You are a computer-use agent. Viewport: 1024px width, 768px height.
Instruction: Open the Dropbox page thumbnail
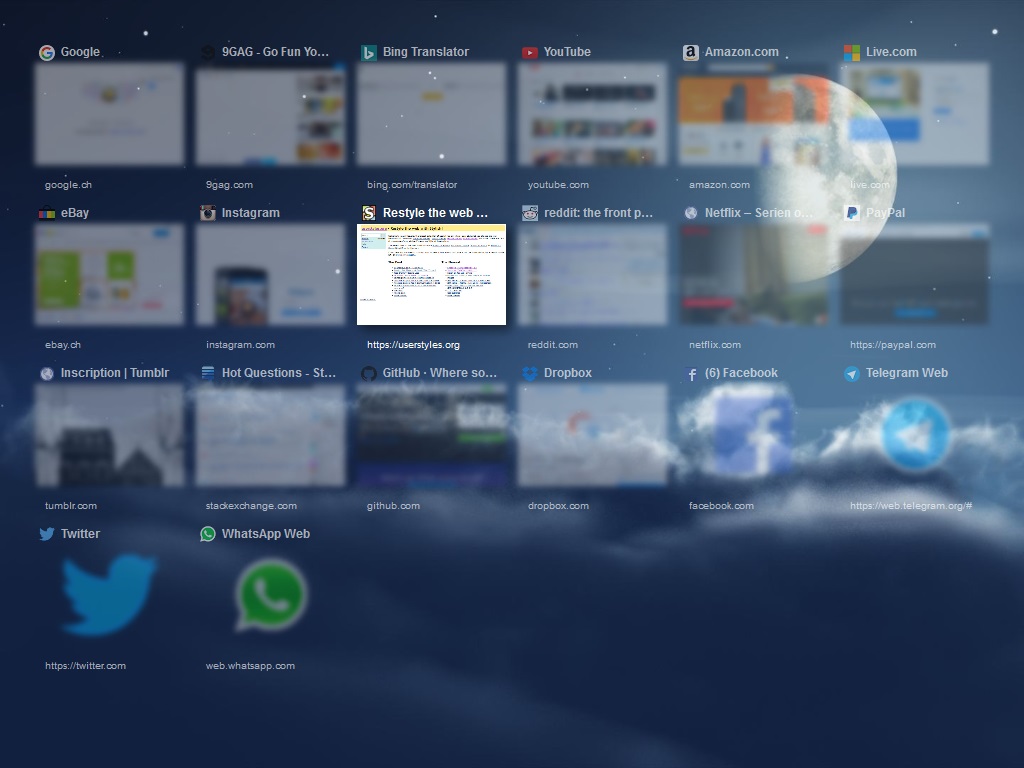coord(592,435)
